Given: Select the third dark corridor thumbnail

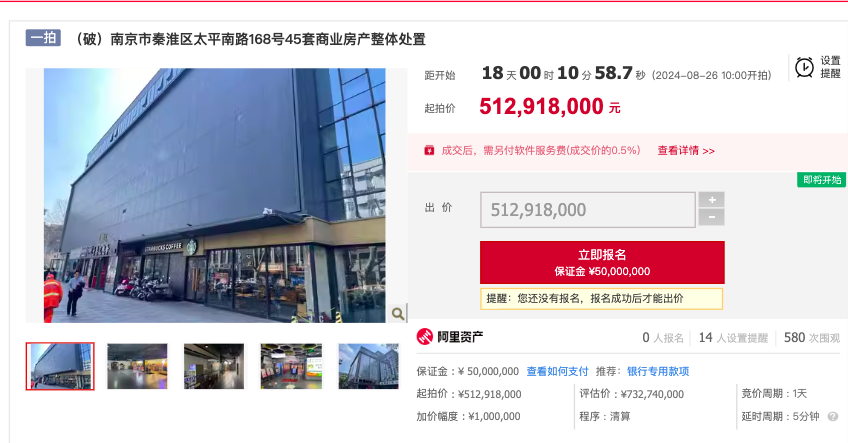Looking at the screenshot, I should point(214,366).
